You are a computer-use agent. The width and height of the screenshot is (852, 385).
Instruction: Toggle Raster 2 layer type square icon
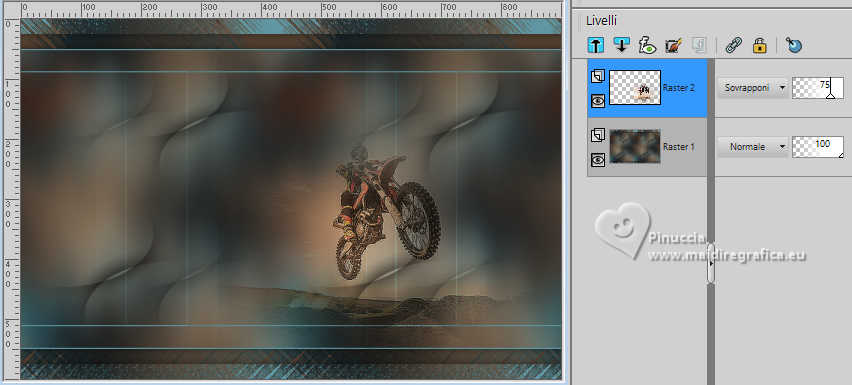click(x=598, y=77)
